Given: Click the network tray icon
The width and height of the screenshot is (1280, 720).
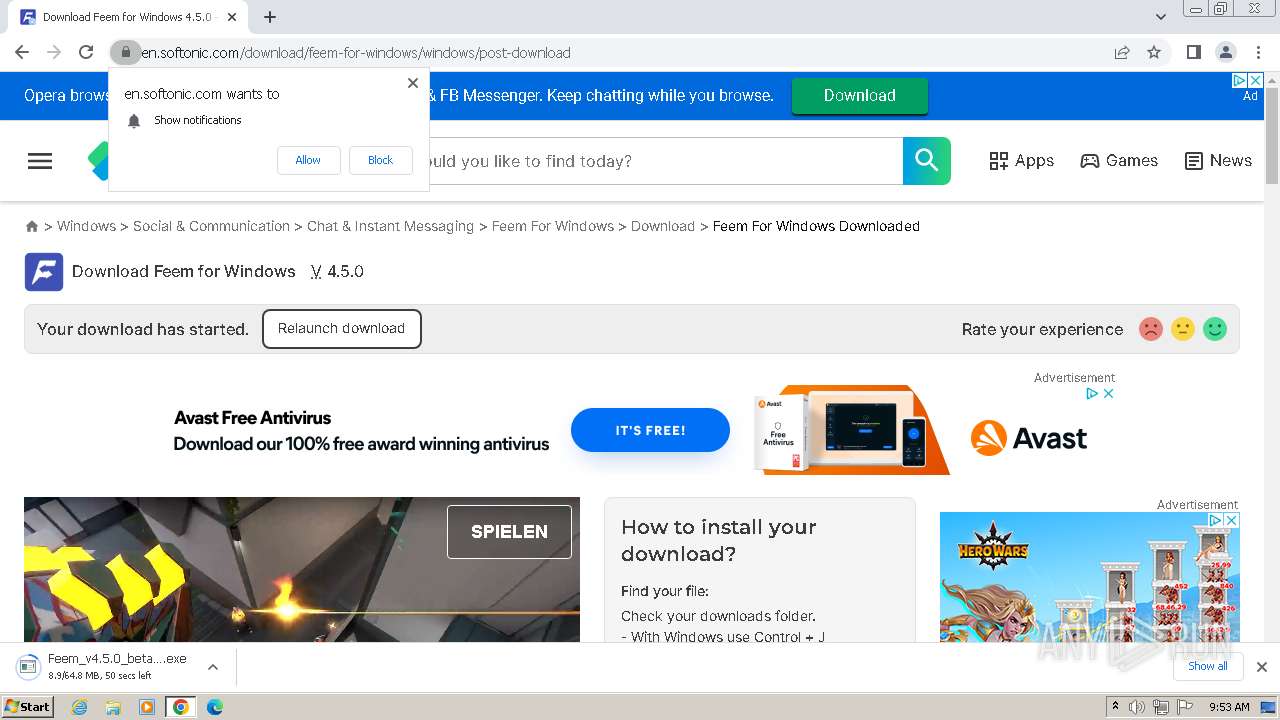Looking at the screenshot, I should tap(1161, 707).
